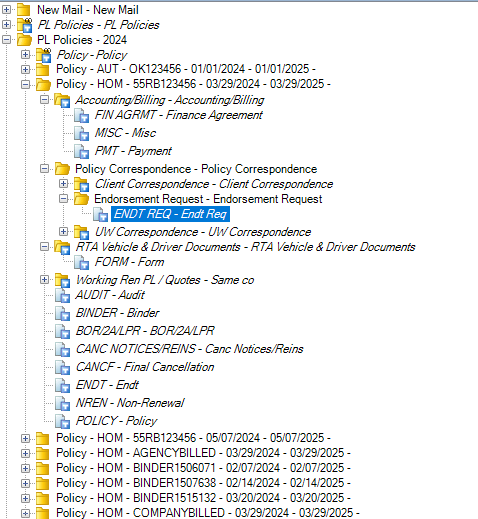Click the Accounting/Billing filtered folder icon

[x=62, y=100]
